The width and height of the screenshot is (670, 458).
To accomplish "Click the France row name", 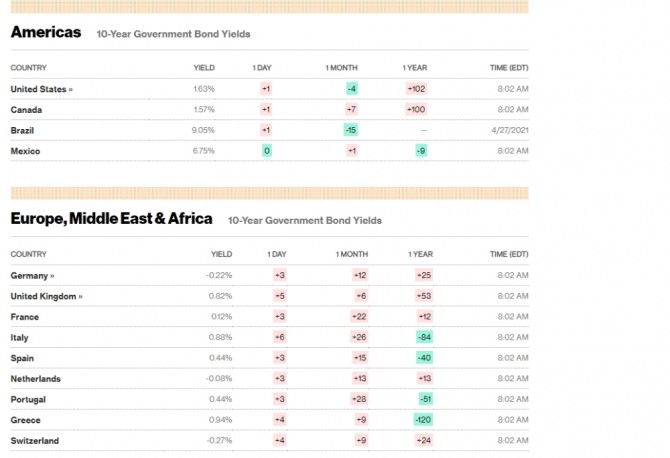I will coord(24,317).
